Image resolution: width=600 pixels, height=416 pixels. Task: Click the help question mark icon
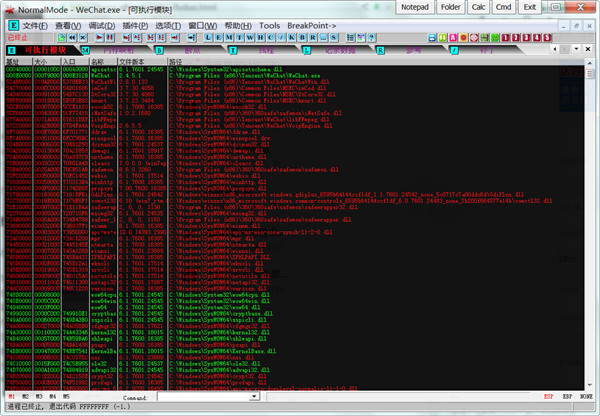pyautogui.click(x=371, y=38)
